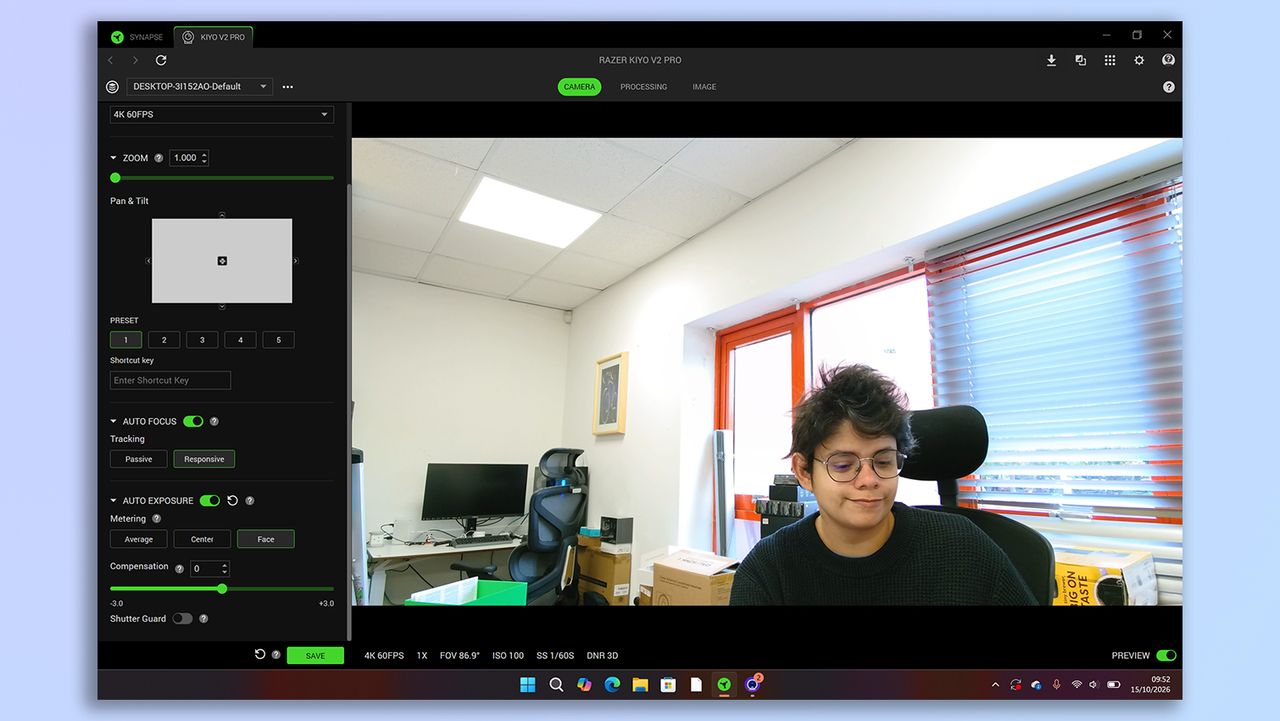Viewport: 1280px width, 721px height.
Task: Open the downloads icon in the top bar
Action: tap(1052, 60)
